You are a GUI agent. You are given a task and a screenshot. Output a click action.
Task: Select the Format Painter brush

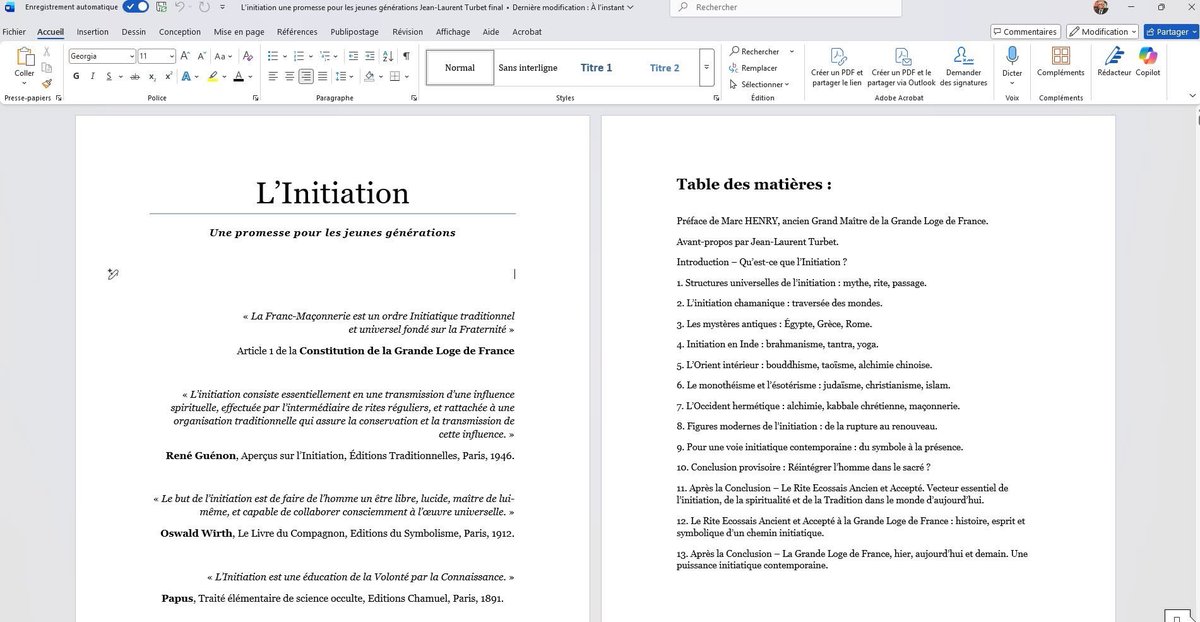pos(47,83)
